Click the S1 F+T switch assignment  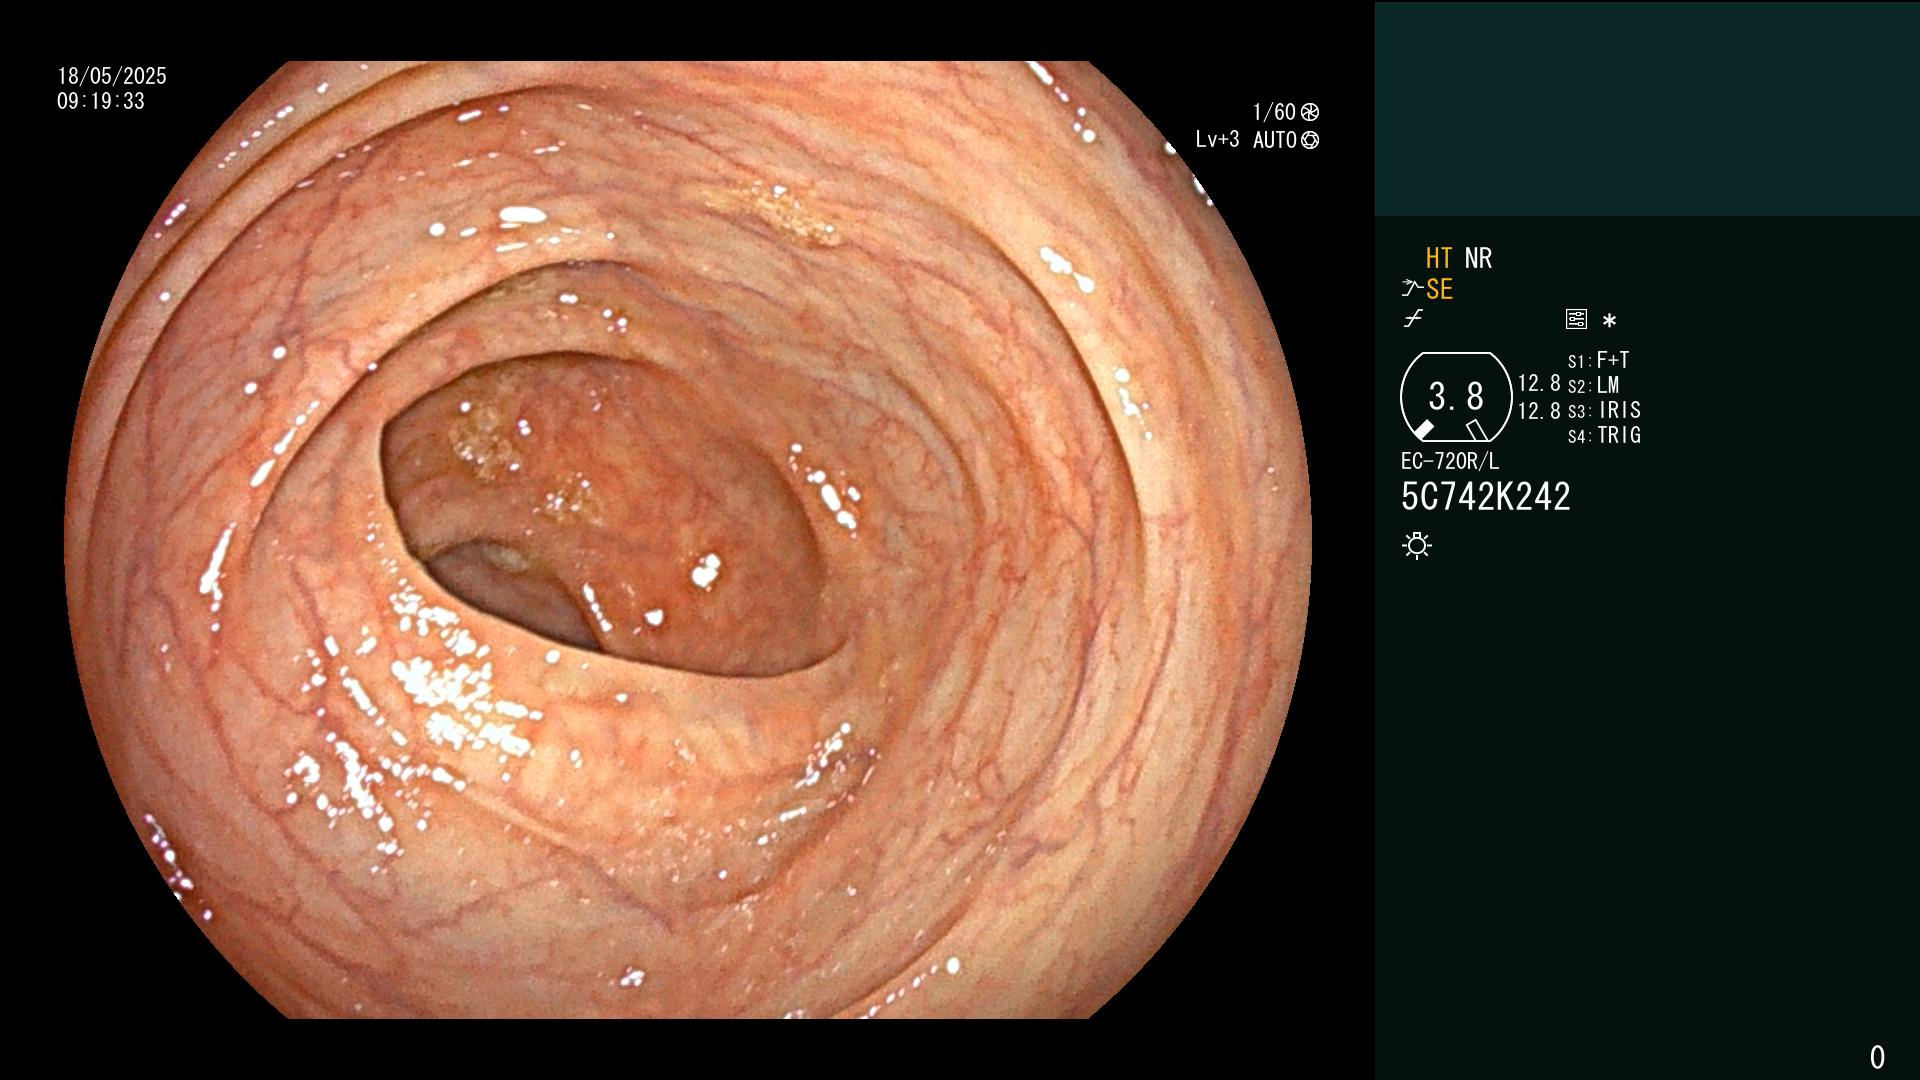tap(1598, 360)
